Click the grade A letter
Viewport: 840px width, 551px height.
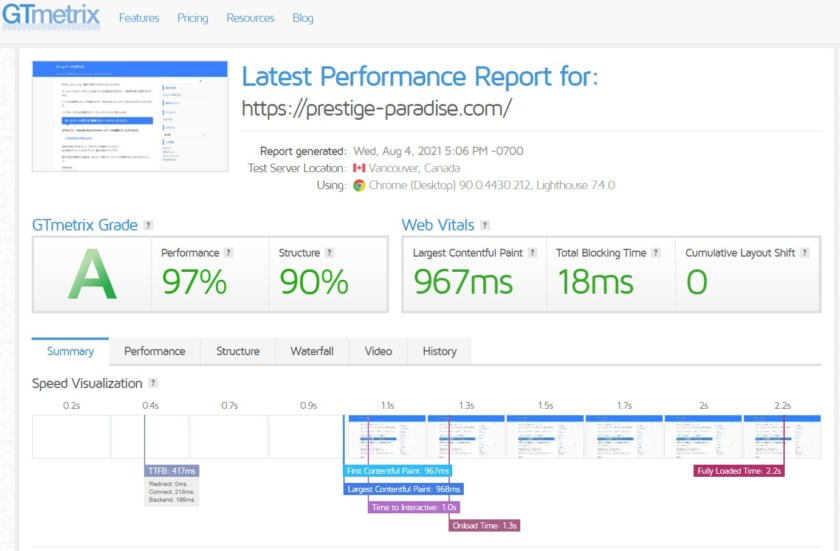pyautogui.click(x=92, y=275)
